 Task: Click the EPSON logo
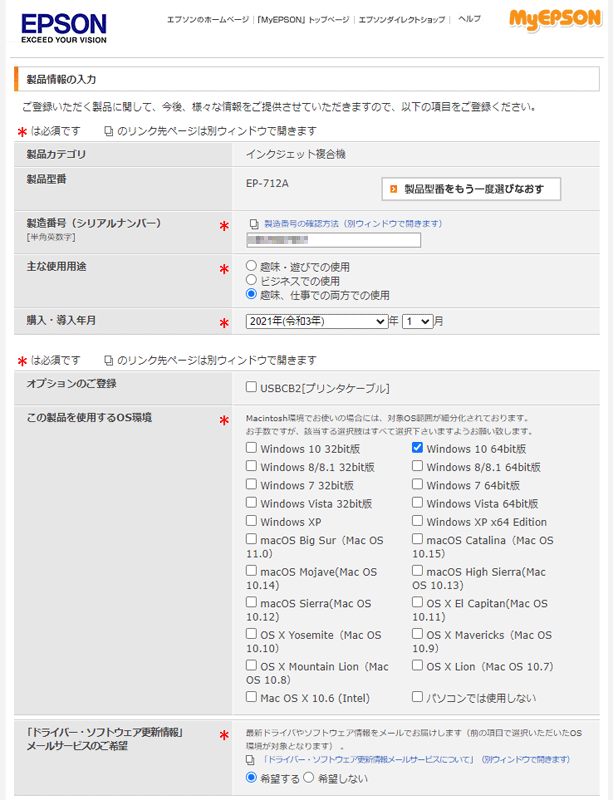tap(64, 29)
